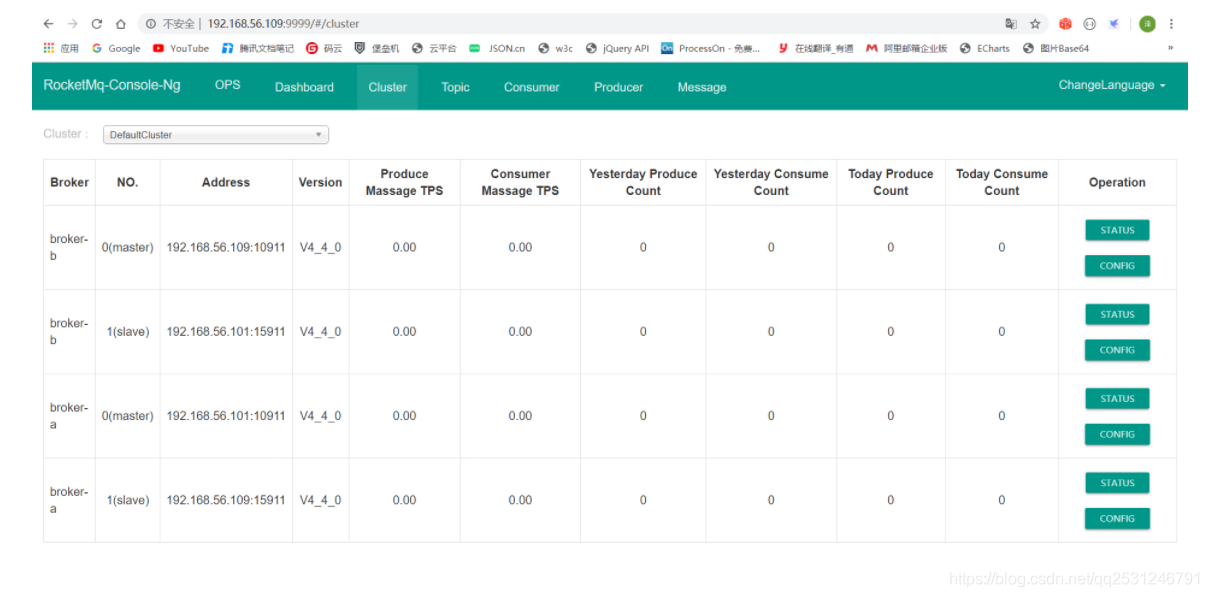
Task: Click STATUS for broker-b master
Action: click(1117, 230)
